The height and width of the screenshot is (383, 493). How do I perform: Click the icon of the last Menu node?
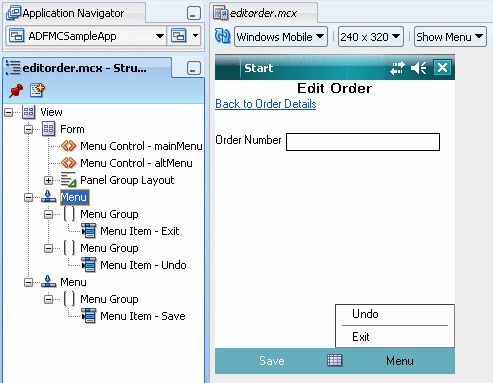pyautogui.click(x=48, y=282)
